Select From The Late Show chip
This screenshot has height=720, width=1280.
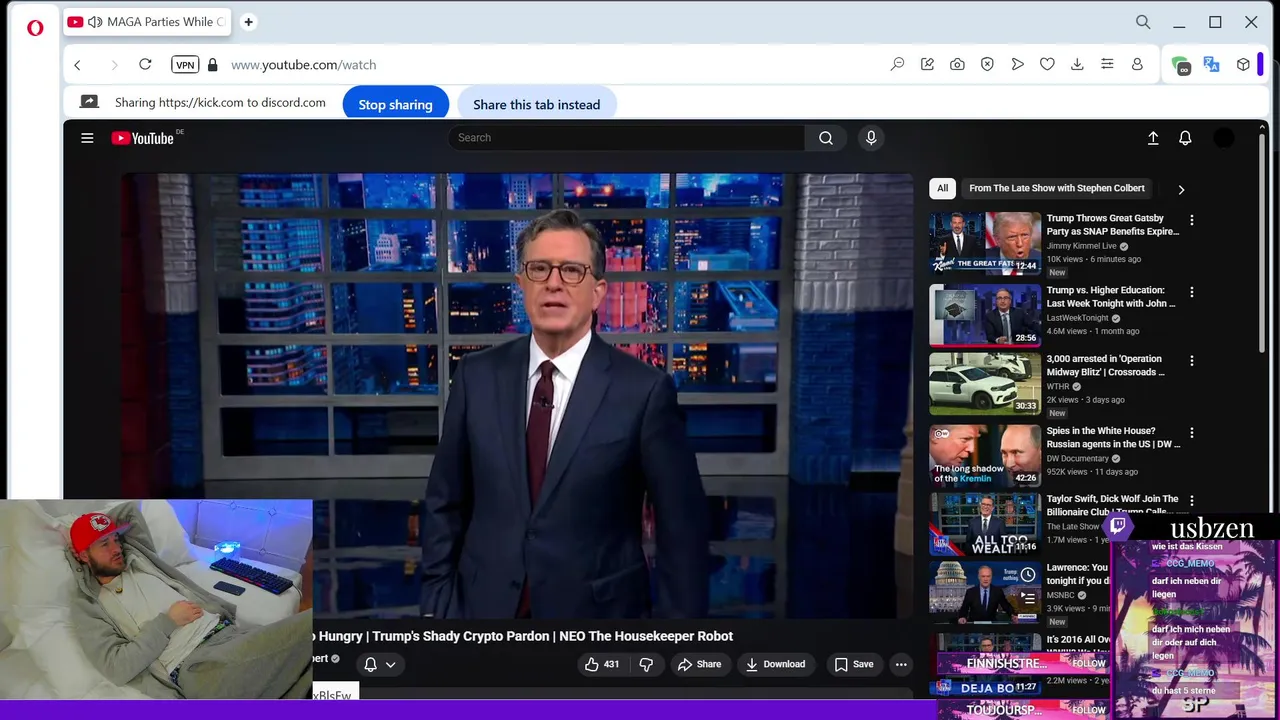click(1057, 188)
